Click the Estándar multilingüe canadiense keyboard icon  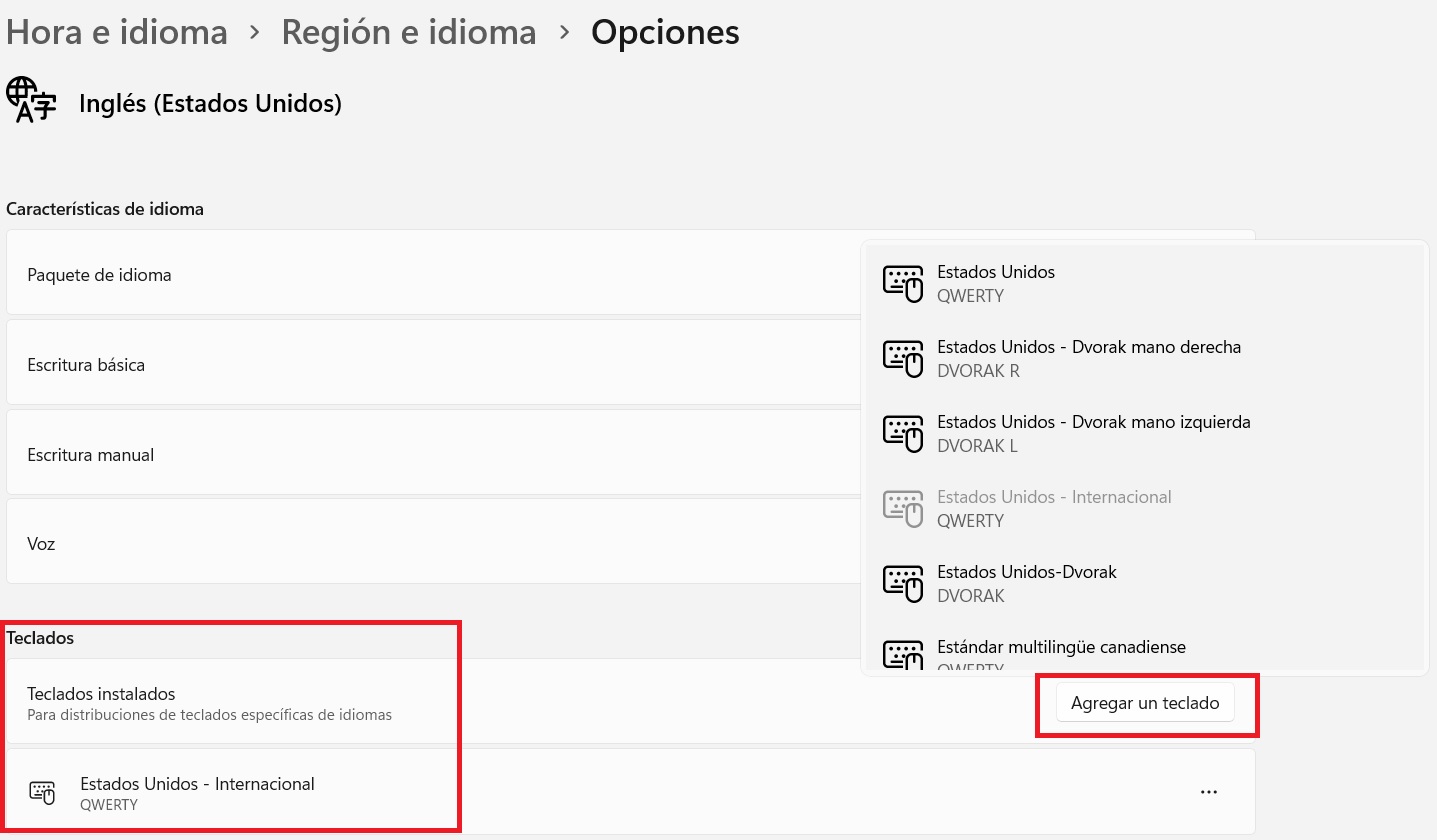[x=903, y=655]
